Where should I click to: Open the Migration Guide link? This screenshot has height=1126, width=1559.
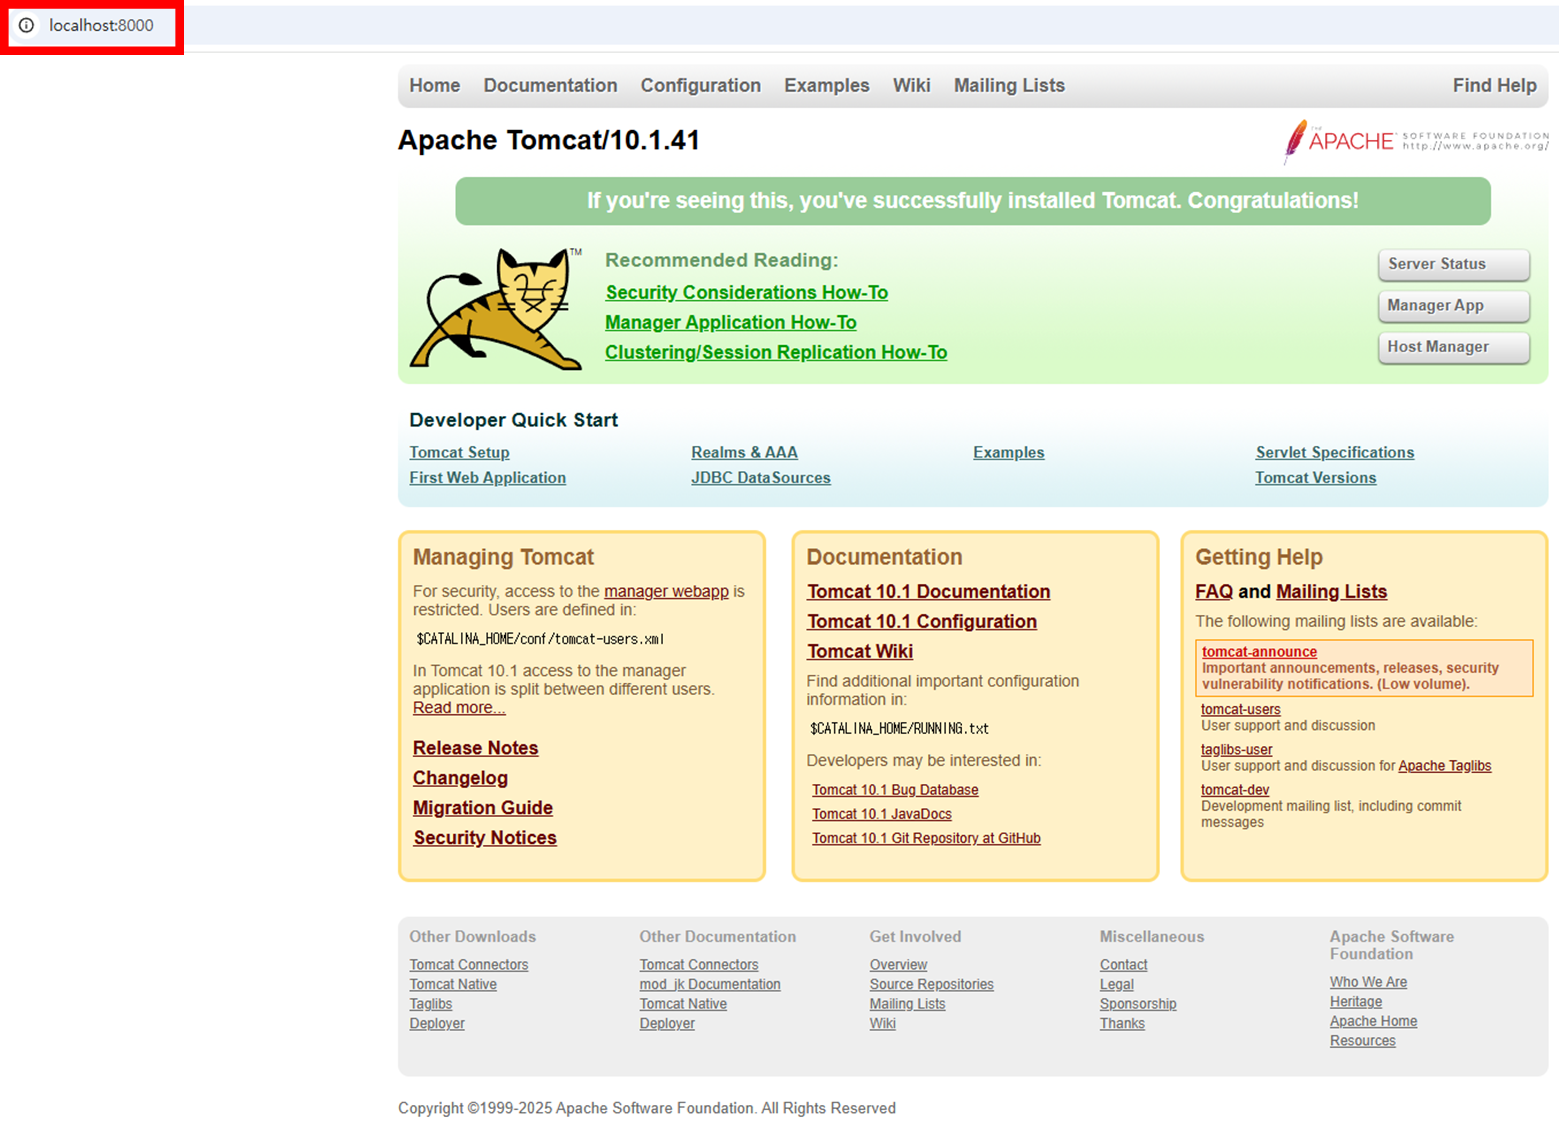[483, 808]
